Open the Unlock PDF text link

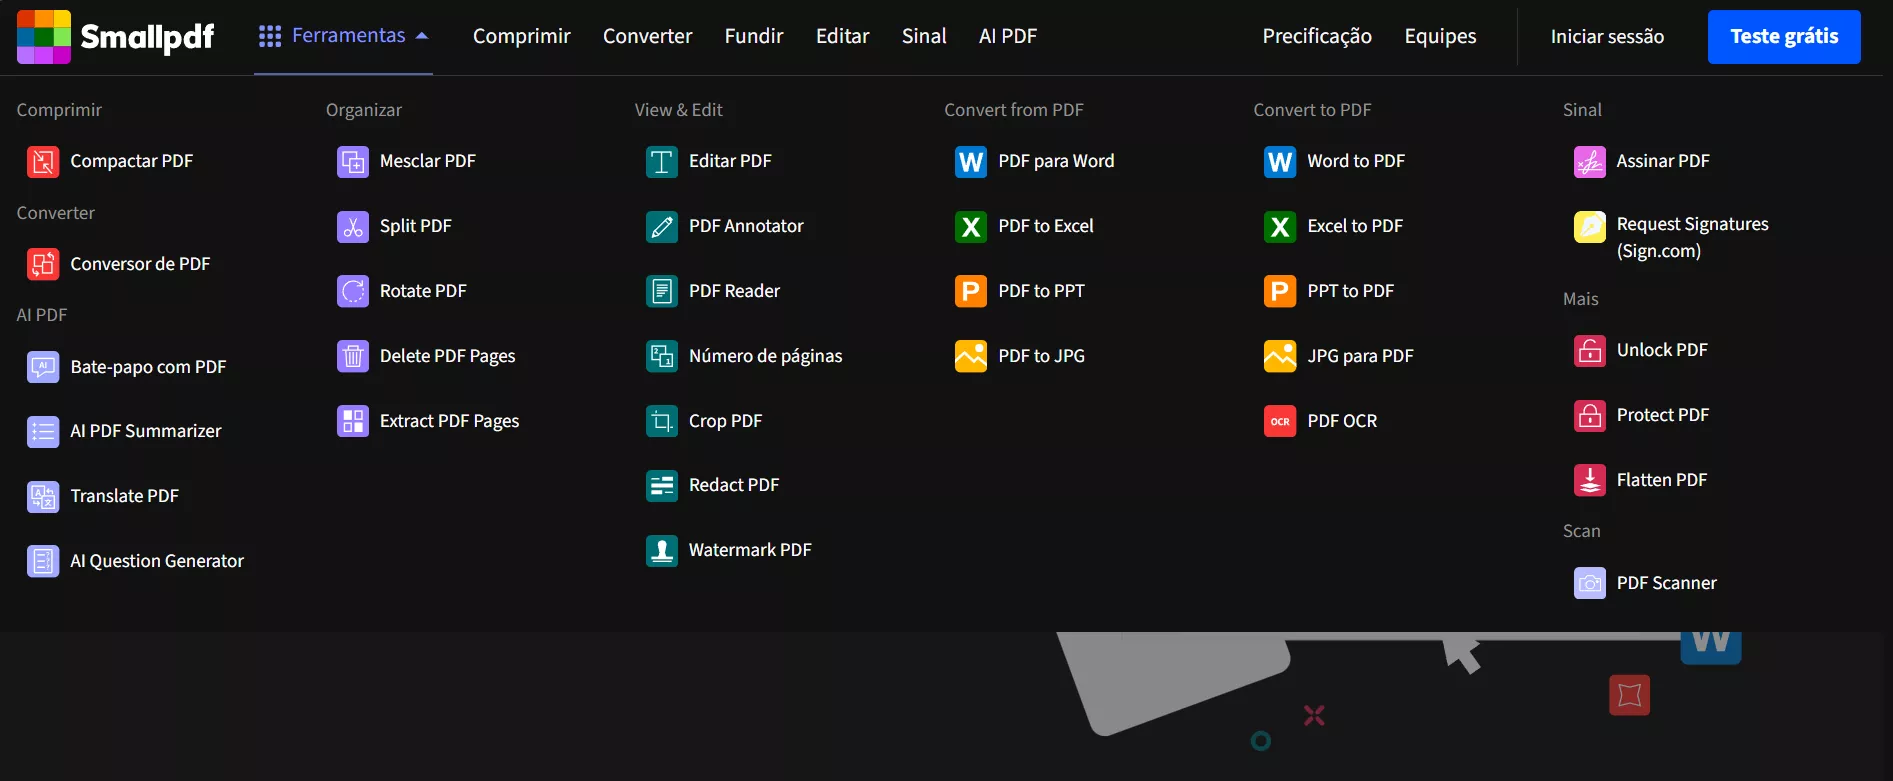click(x=1662, y=350)
